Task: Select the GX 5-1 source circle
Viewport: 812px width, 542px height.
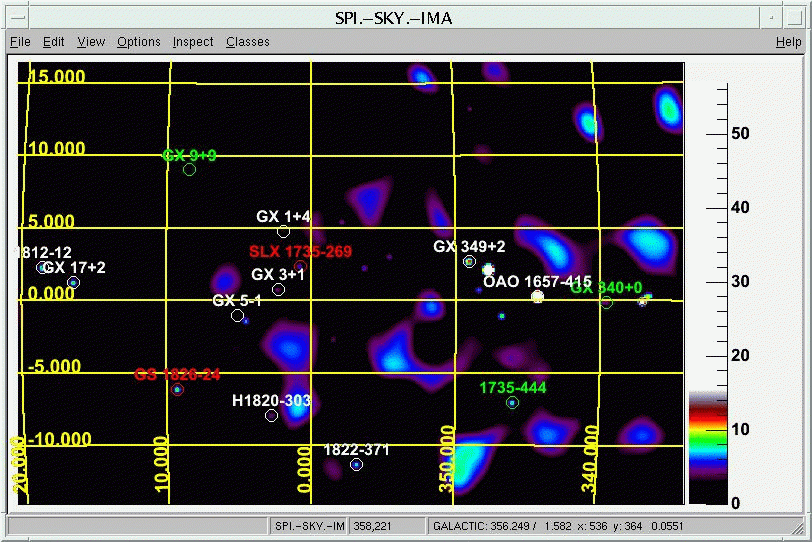Action: tap(237, 316)
